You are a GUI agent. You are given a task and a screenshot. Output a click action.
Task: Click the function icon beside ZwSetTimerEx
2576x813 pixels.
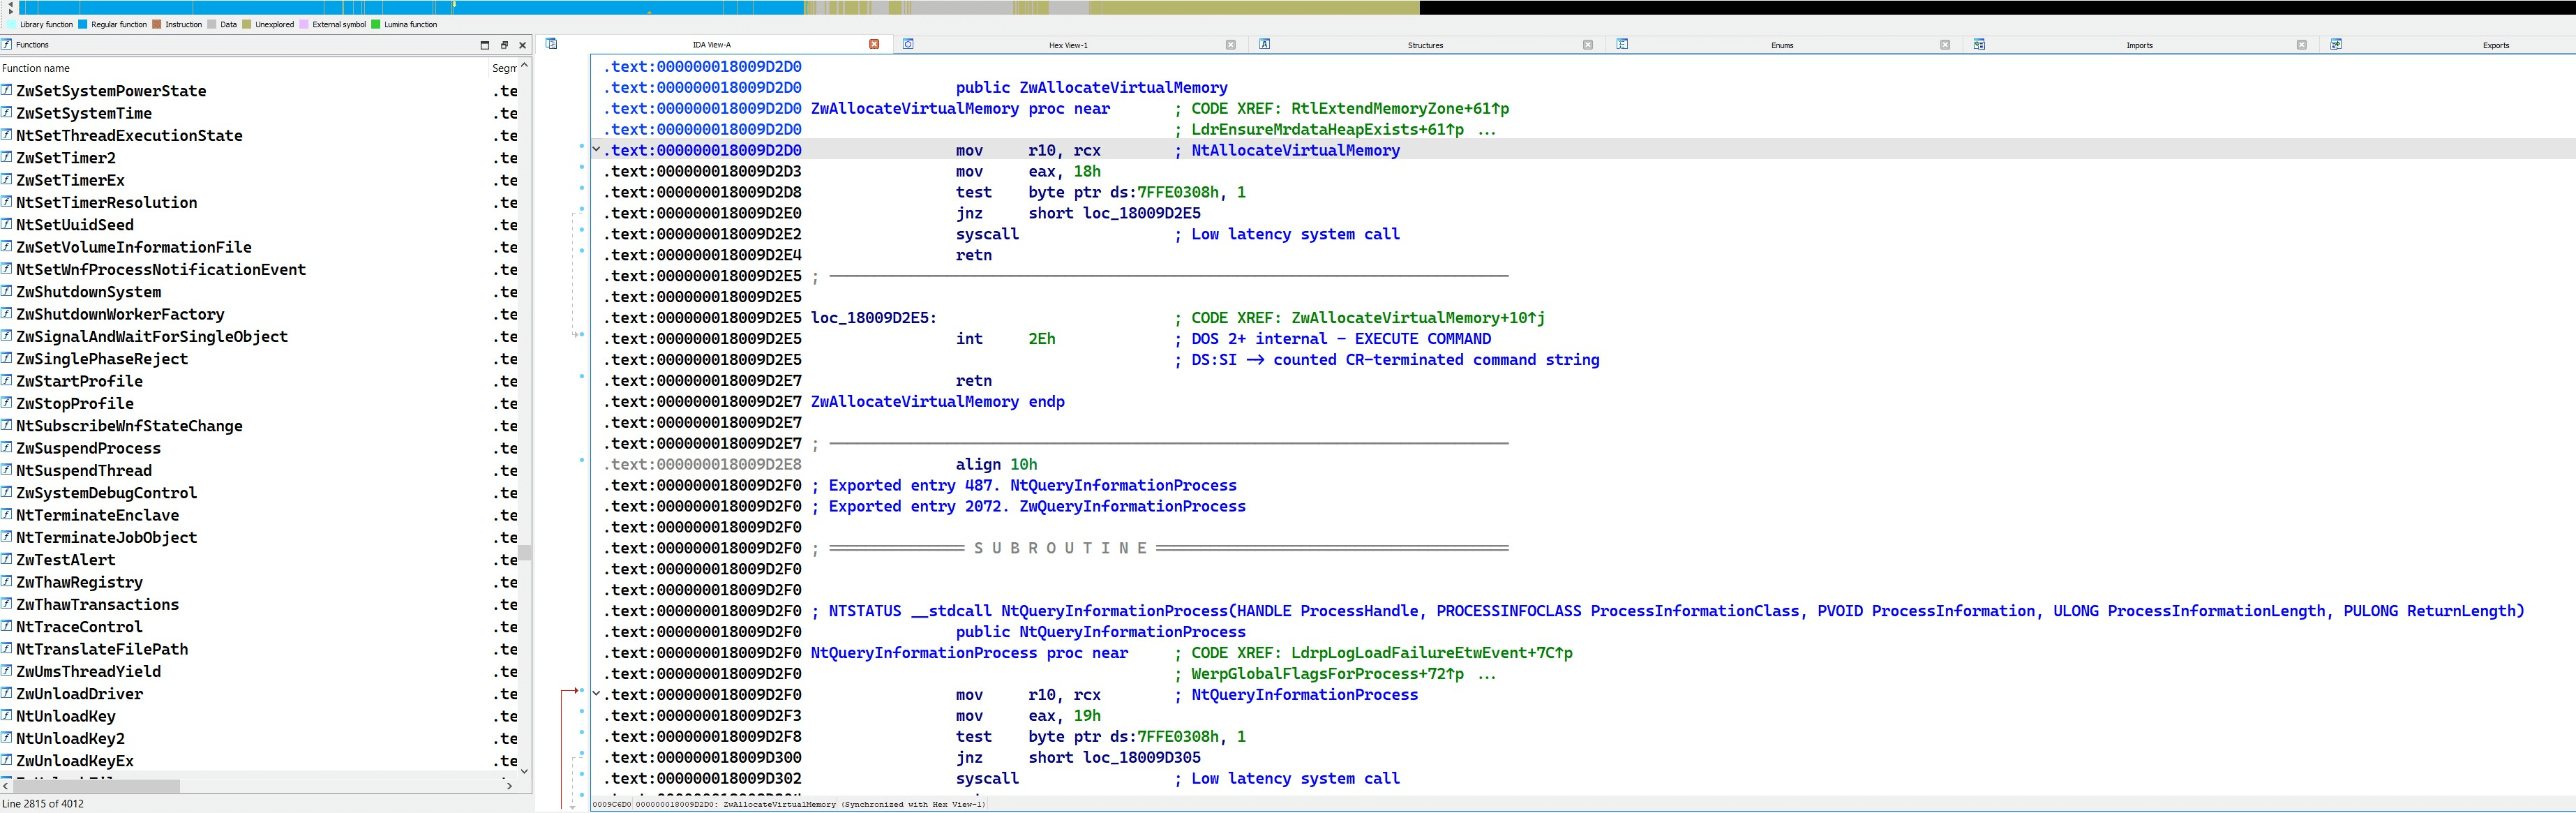[7, 180]
